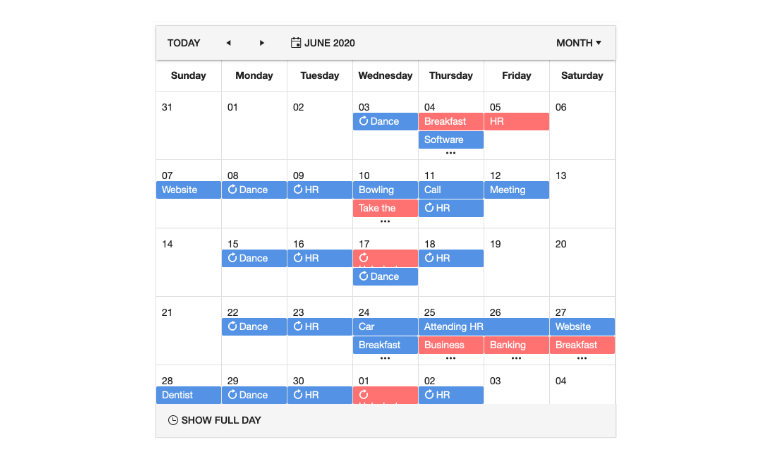The height and width of the screenshot is (460, 770).
Task: Go to the next month arrow
Action: 262,43
